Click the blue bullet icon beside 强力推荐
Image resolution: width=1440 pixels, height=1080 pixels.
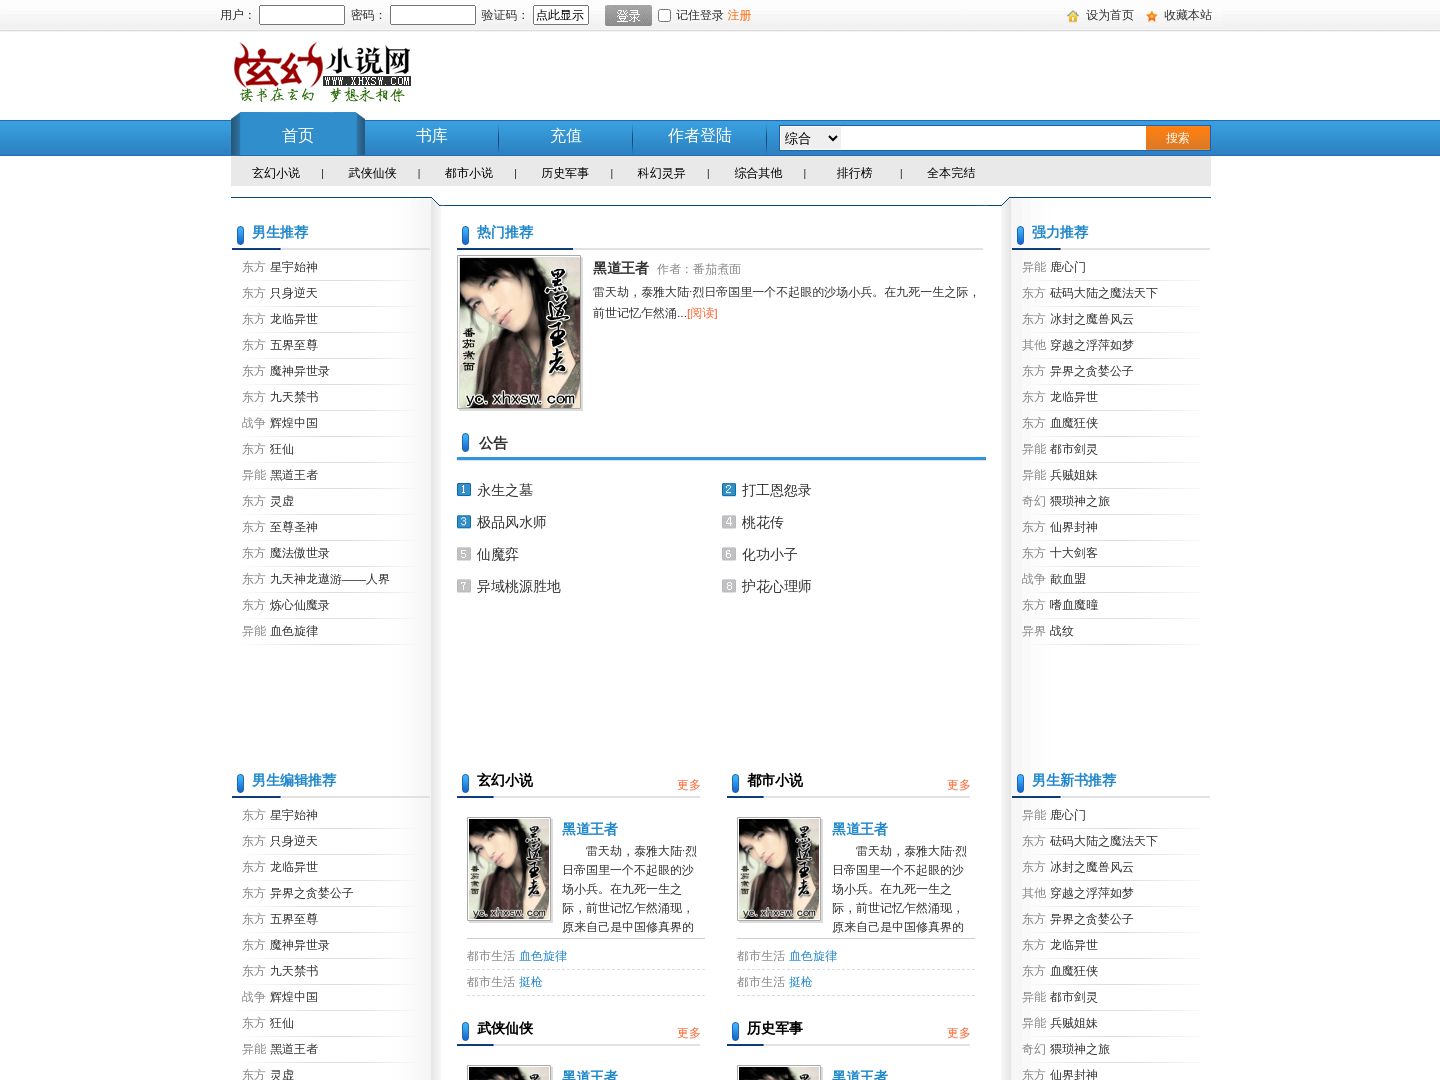click(1020, 235)
